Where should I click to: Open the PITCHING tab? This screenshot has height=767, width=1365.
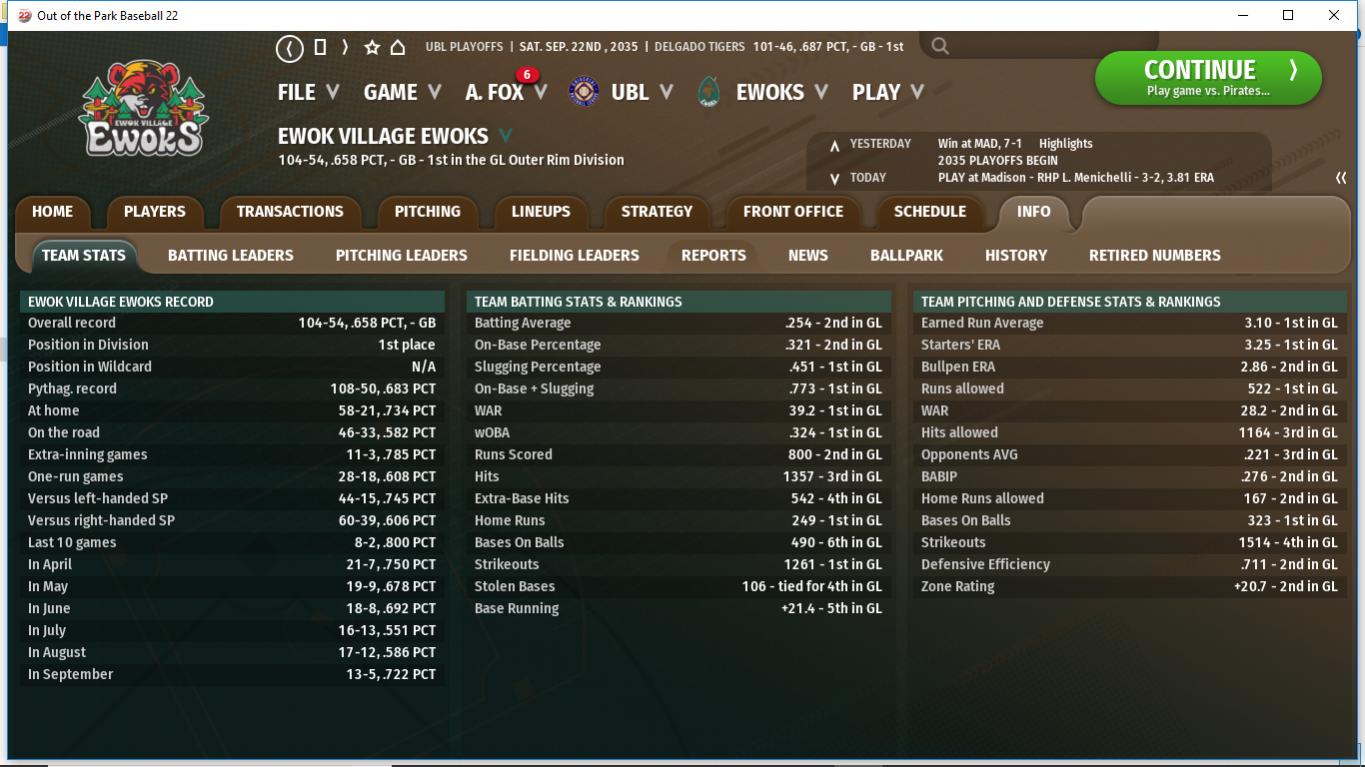(427, 211)
